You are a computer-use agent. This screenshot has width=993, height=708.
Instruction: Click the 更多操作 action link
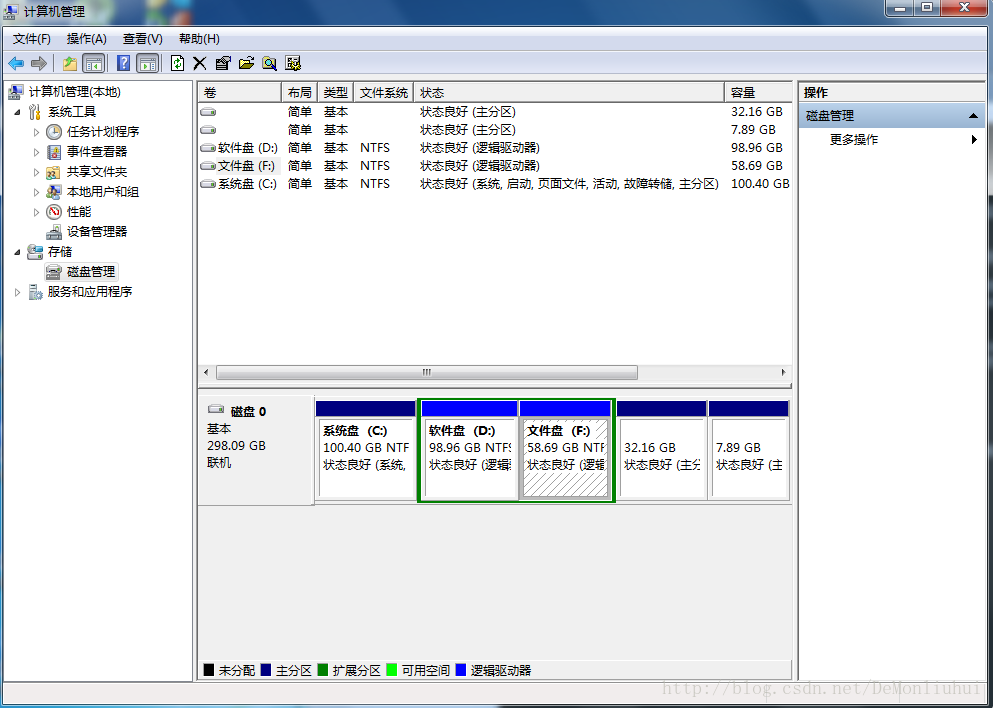[854, 139]
